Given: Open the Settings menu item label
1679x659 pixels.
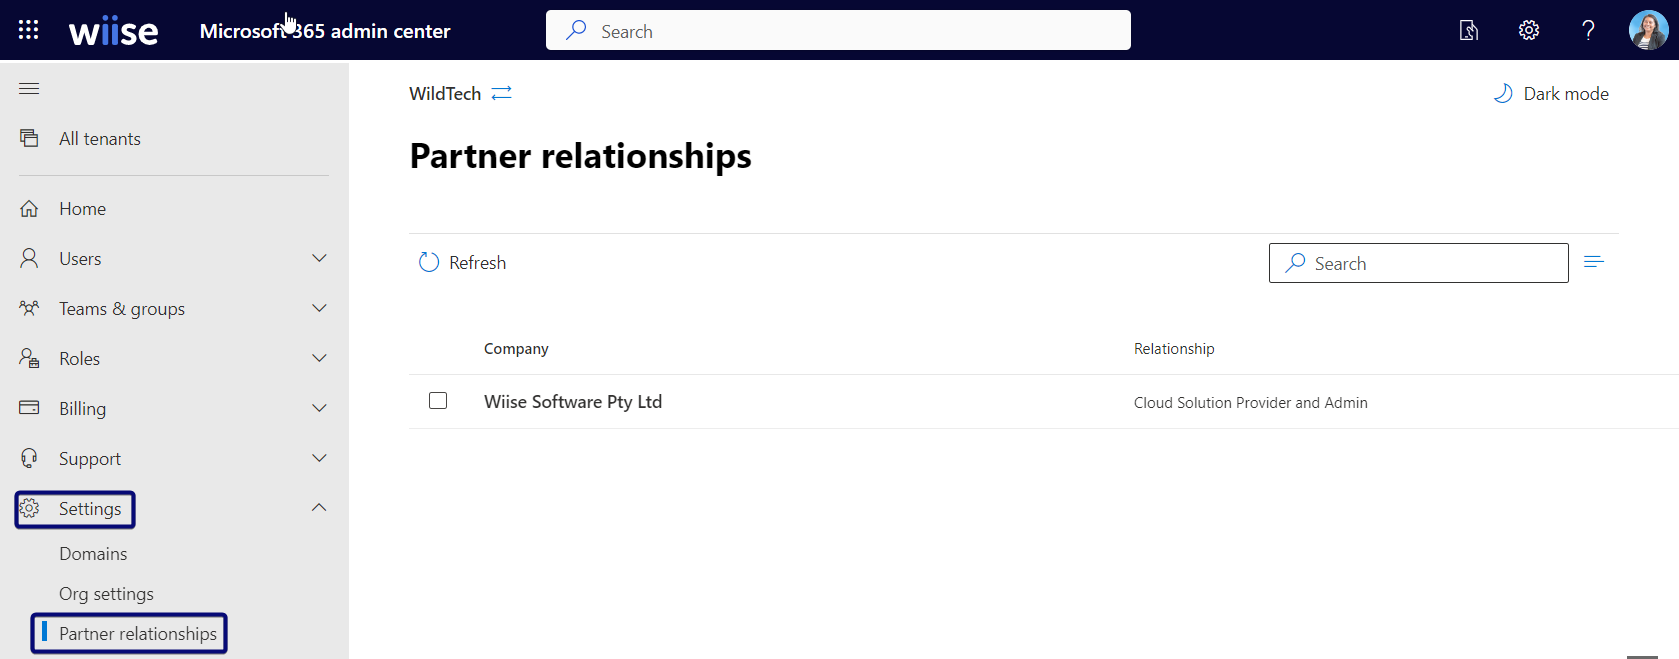Looking at the screenshot, I should coord(90,509).
